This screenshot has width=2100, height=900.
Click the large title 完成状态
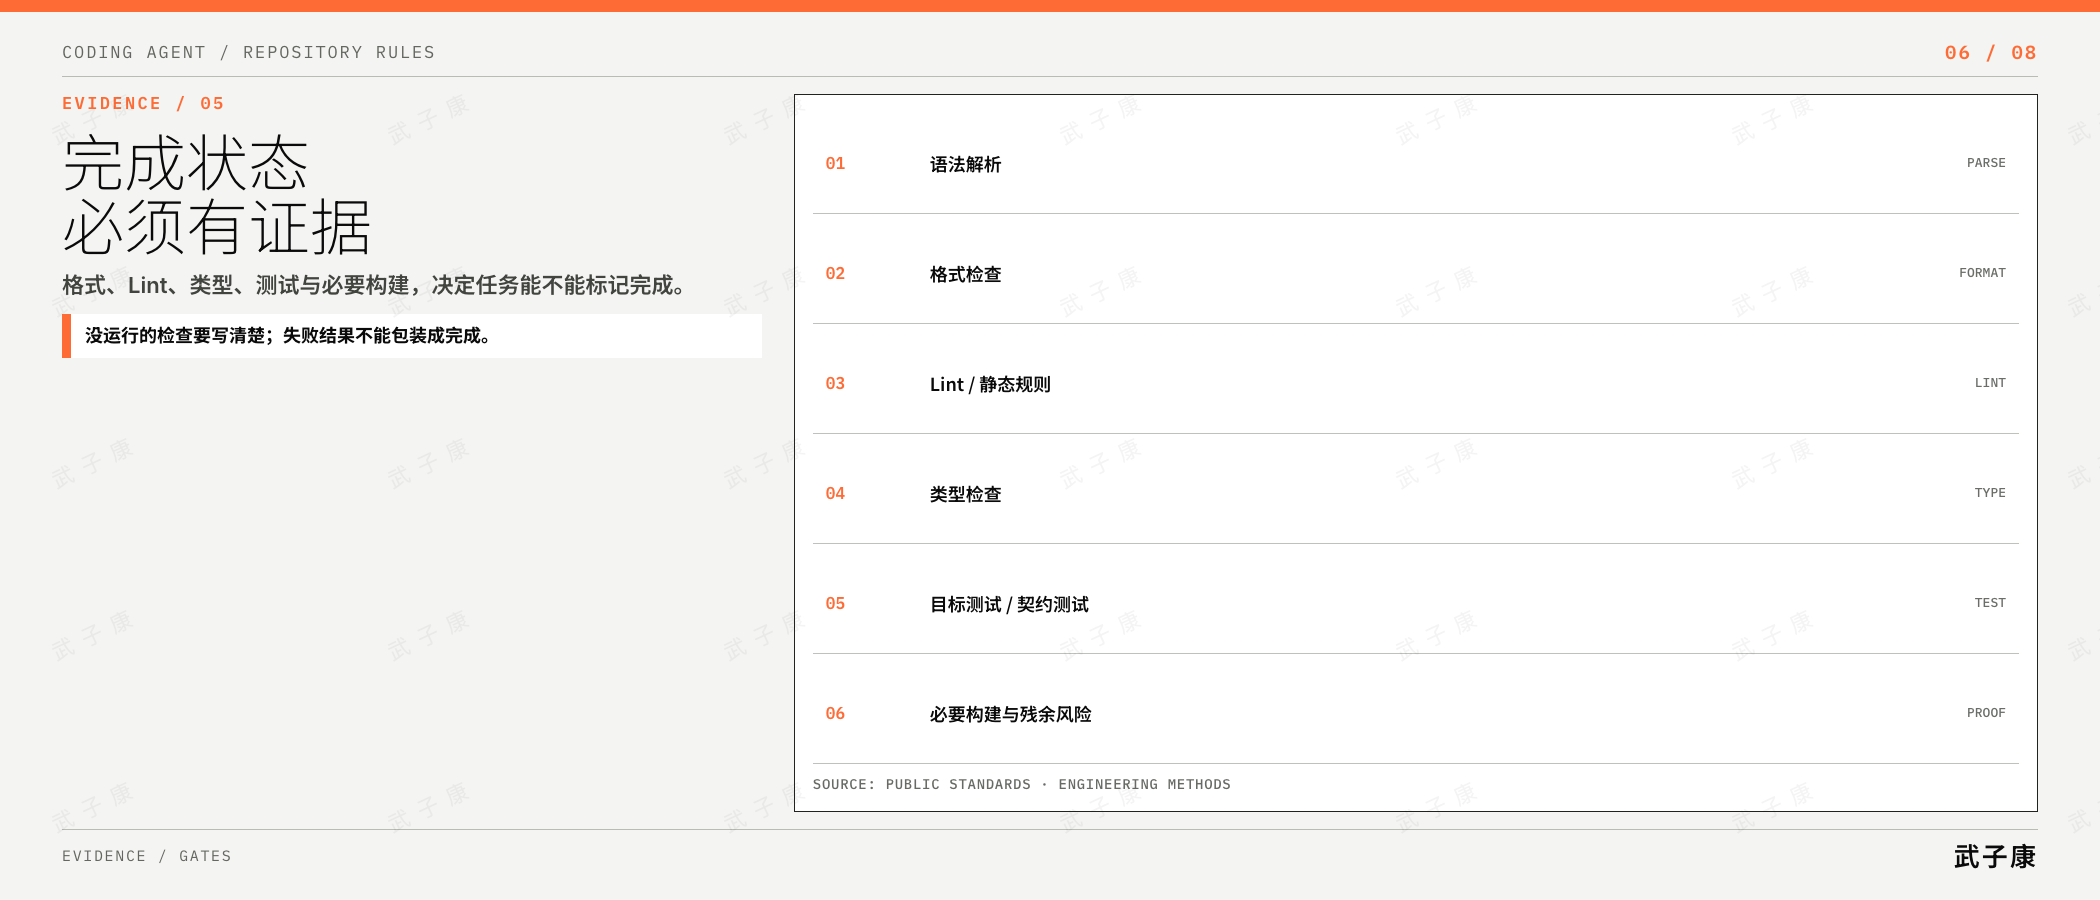[186, 164]
